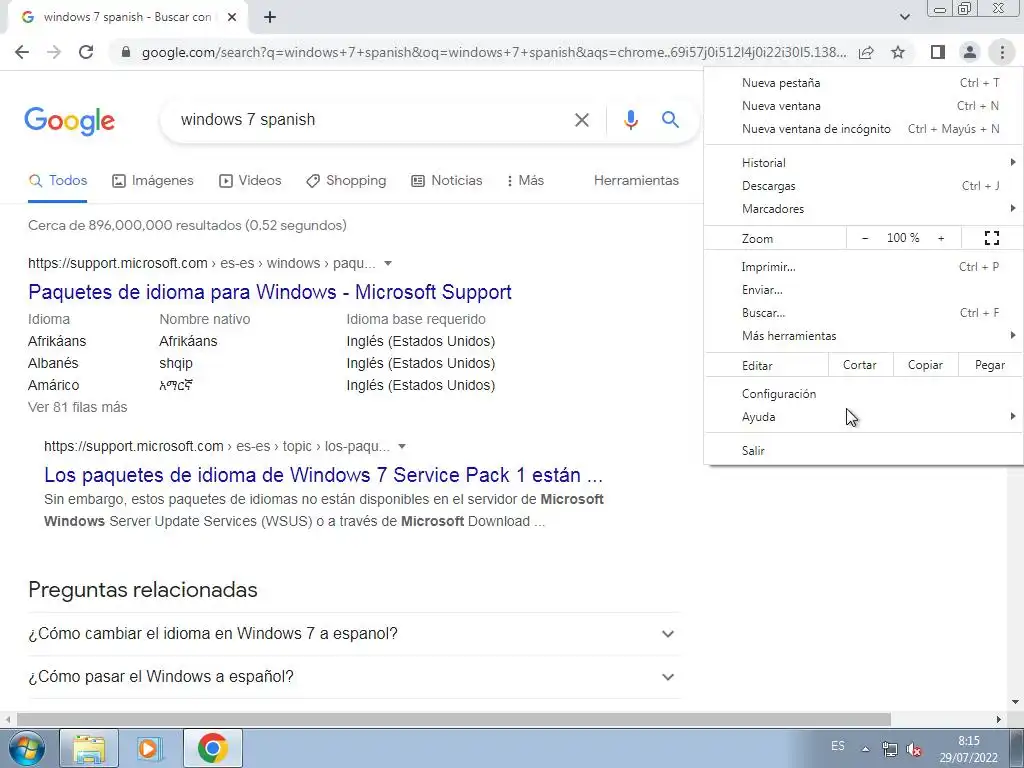Open the Windows Start button
1024x768 pixels.
(26, 748)
